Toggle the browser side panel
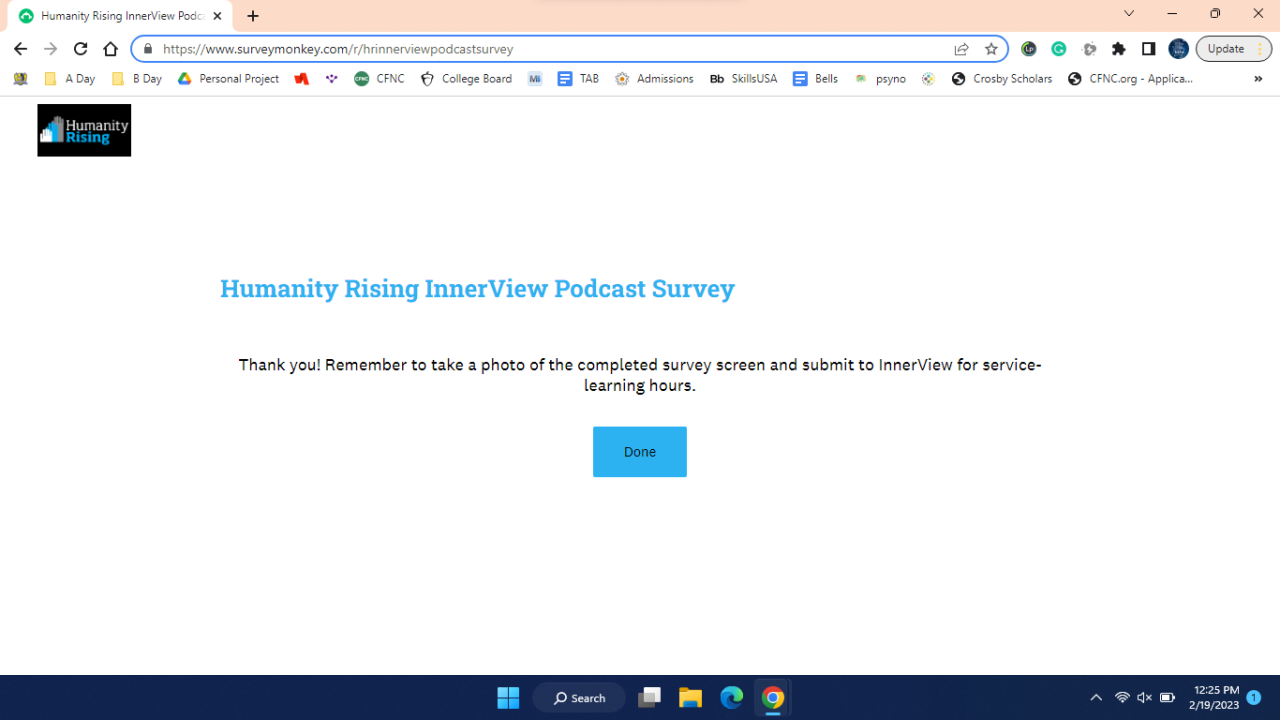 (1148, 49)
